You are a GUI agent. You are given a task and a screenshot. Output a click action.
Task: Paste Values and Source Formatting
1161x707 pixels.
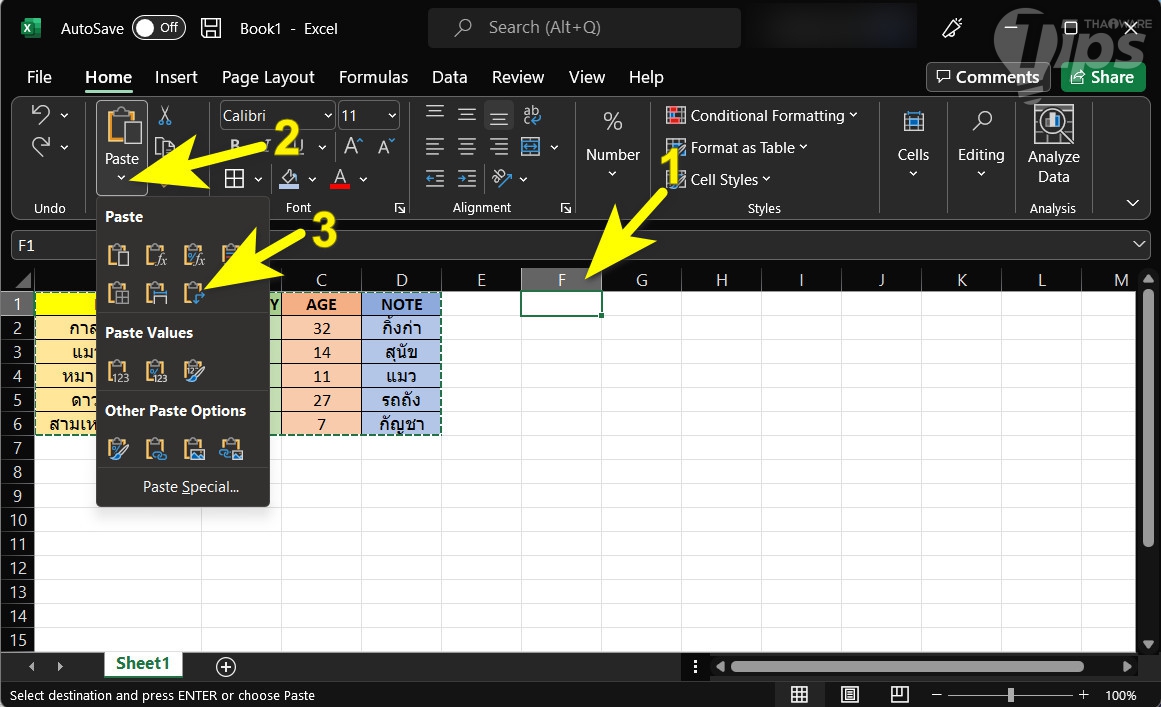click(x=194, y=371)
